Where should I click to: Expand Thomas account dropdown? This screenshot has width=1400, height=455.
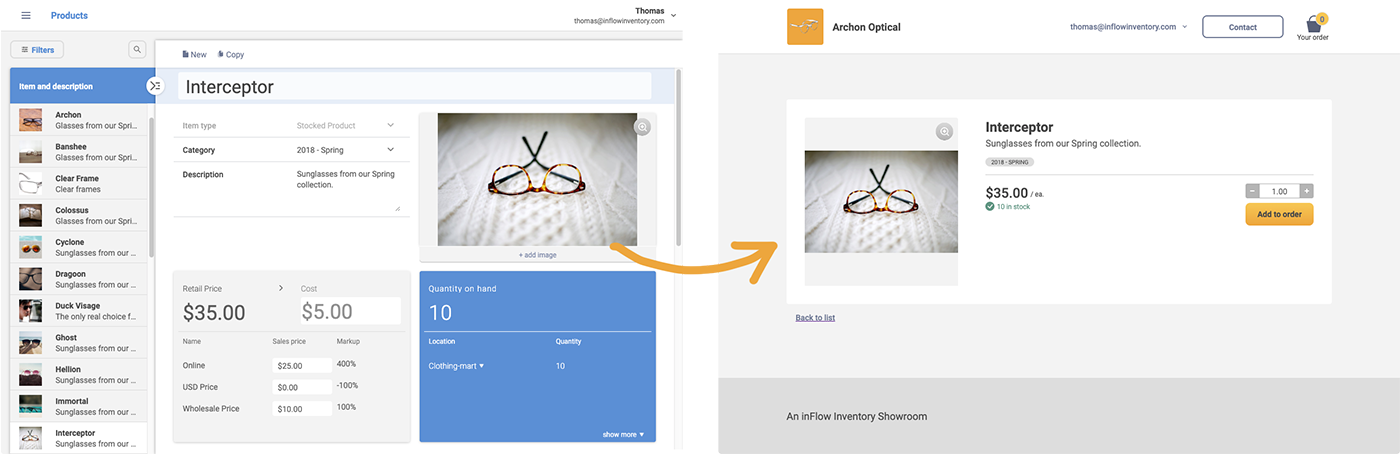pos(674,15)
